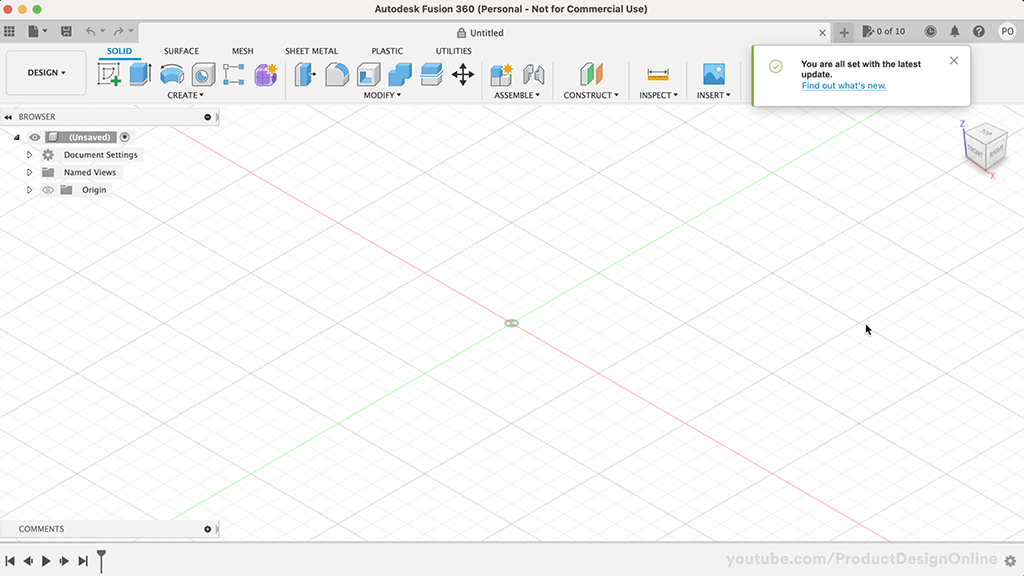Image resolution: width=1024 pixels, height=576 pixels.
Task: Switch to the SHEET METAL tab
Action: click(312, 51)
